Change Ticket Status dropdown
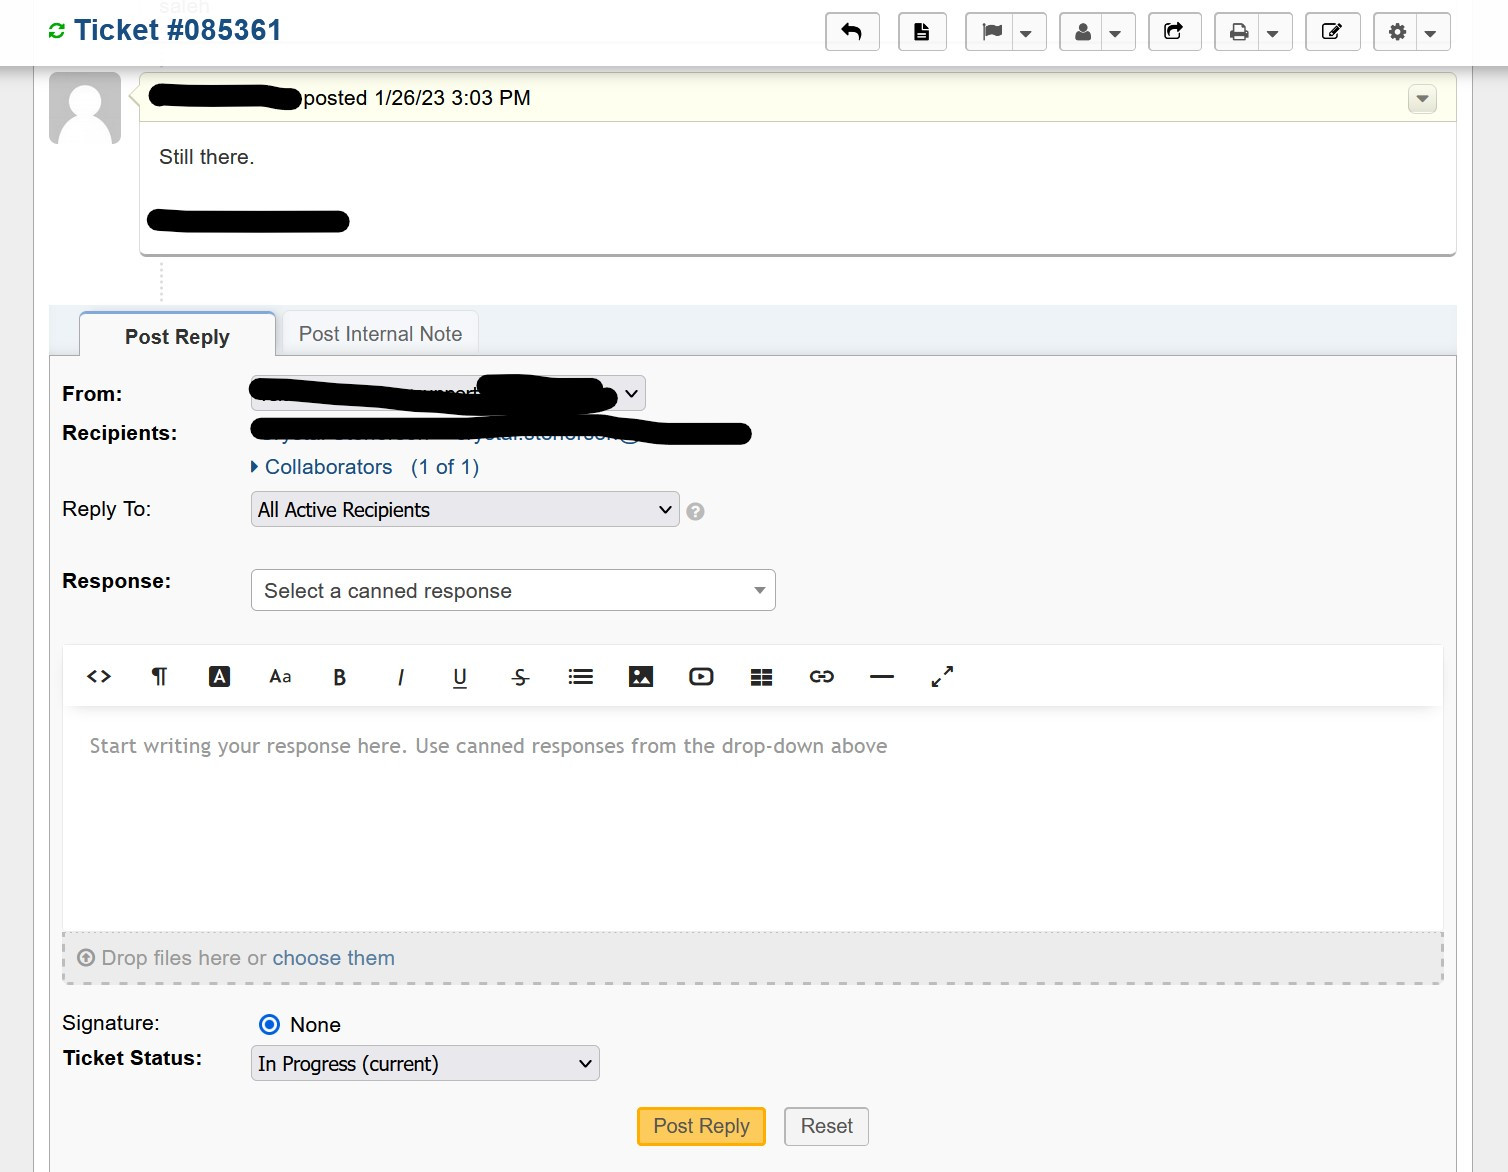This screenshot has height=1172, width=1508. (x=425, y=1064)
